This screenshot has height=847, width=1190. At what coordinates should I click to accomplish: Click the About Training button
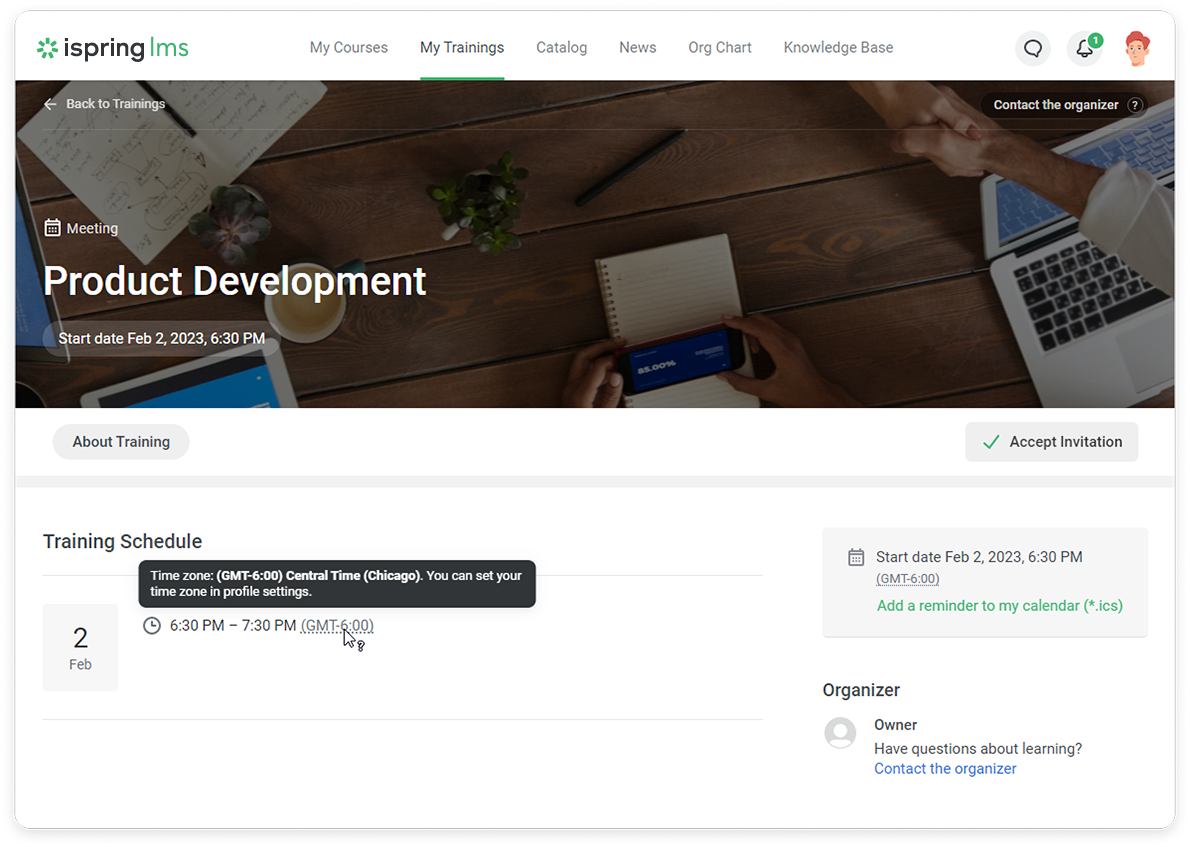point(121,442)
